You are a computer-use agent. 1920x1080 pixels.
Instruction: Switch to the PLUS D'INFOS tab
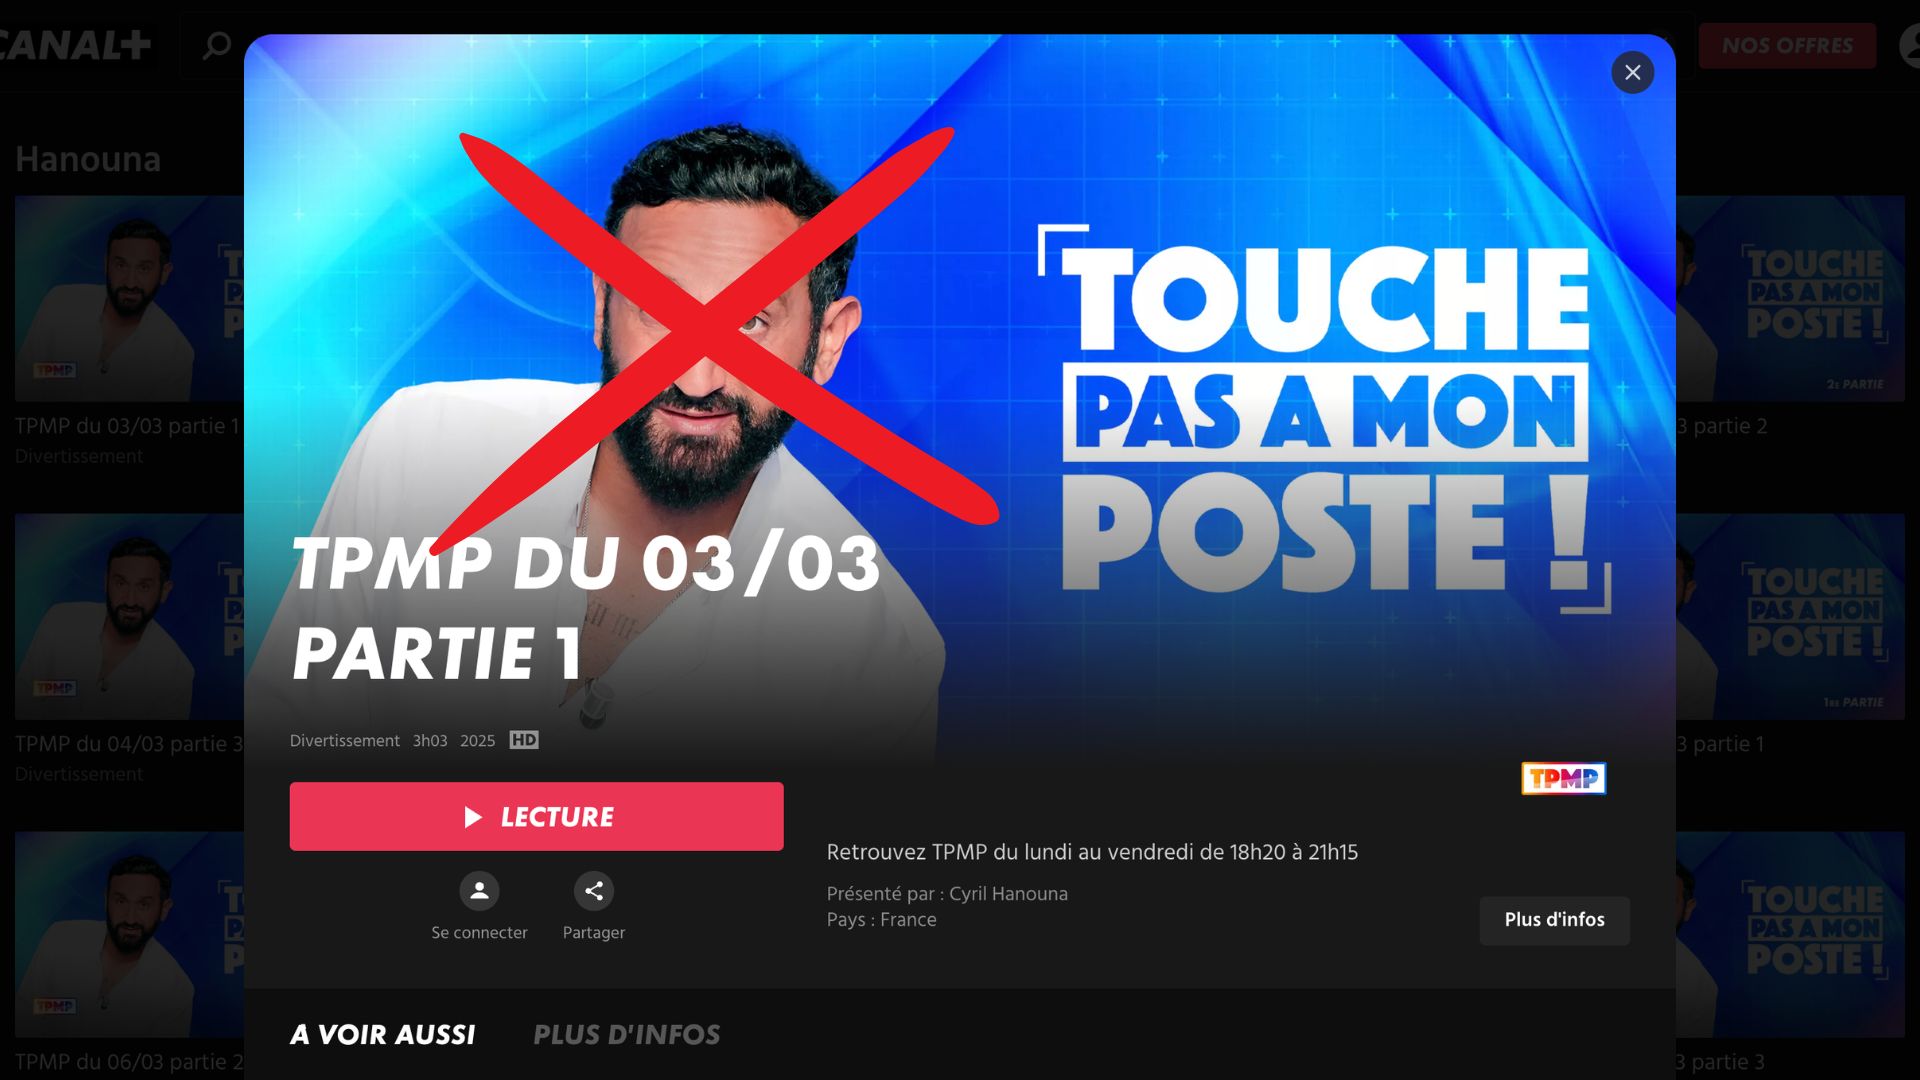(627, 1034)
